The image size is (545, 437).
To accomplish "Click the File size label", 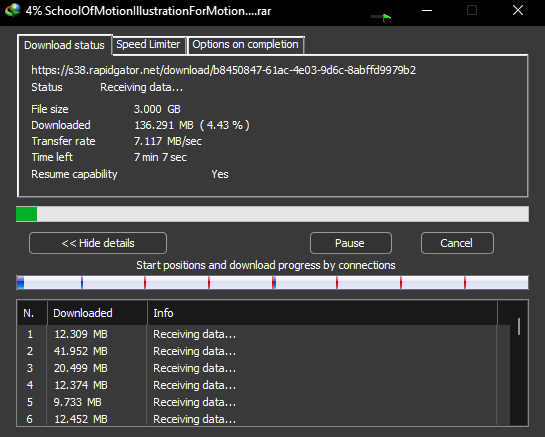I will pos(50,109).
